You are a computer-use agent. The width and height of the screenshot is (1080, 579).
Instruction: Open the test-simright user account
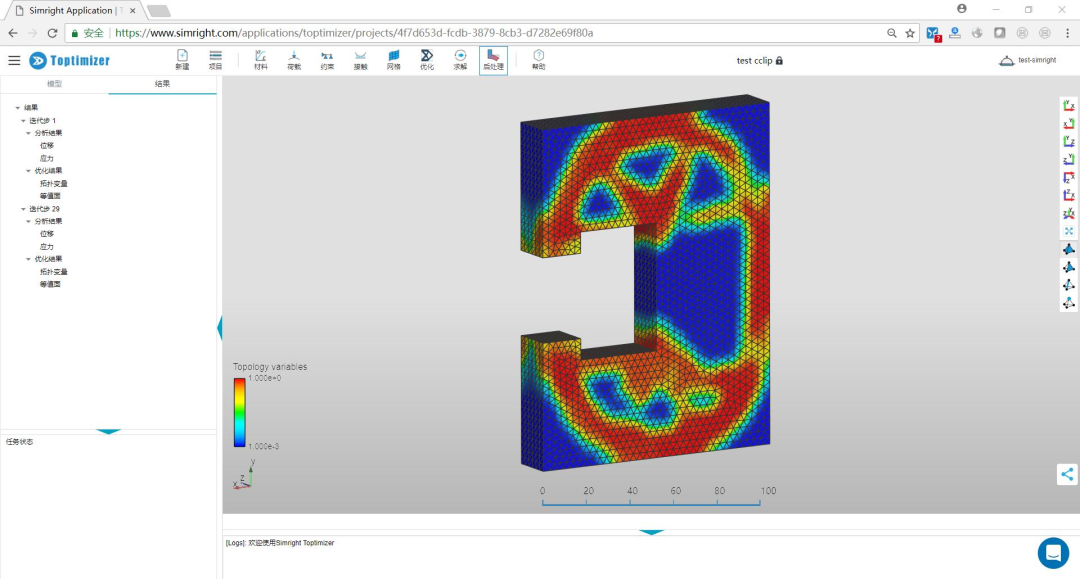(1027, 61)
